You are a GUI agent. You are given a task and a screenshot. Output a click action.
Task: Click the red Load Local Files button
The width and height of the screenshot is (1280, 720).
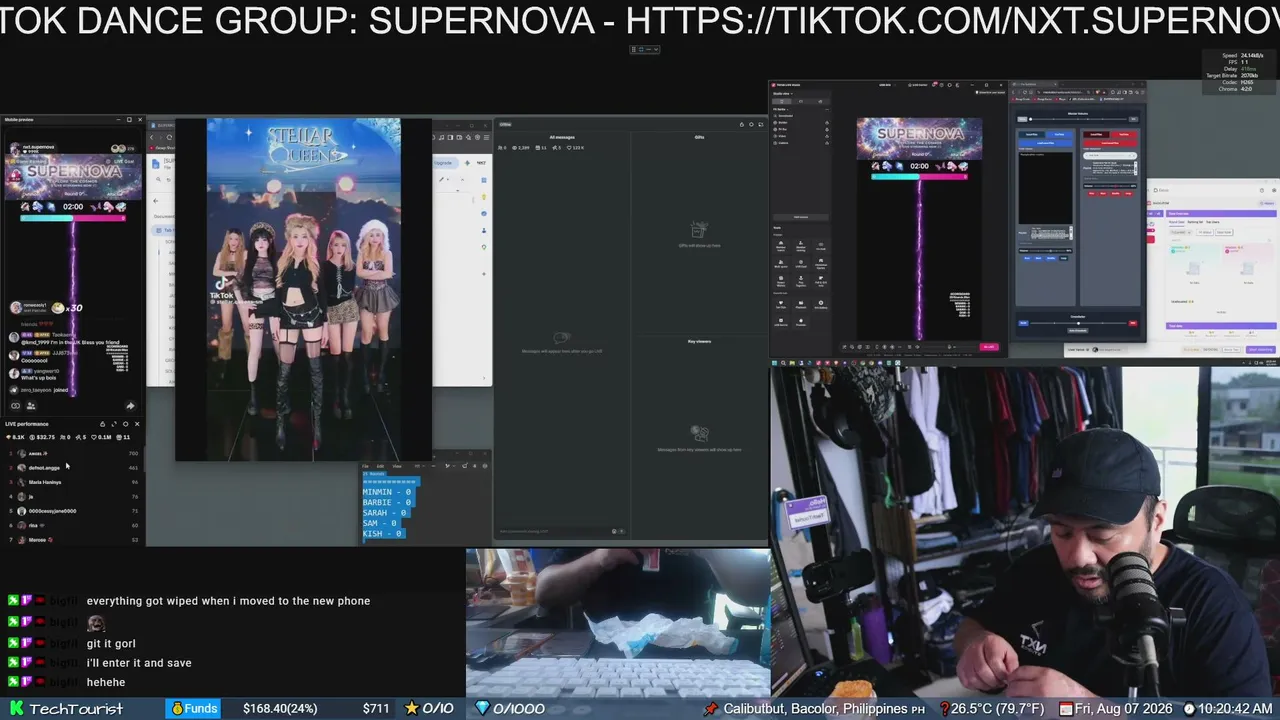pos(1110,143)
